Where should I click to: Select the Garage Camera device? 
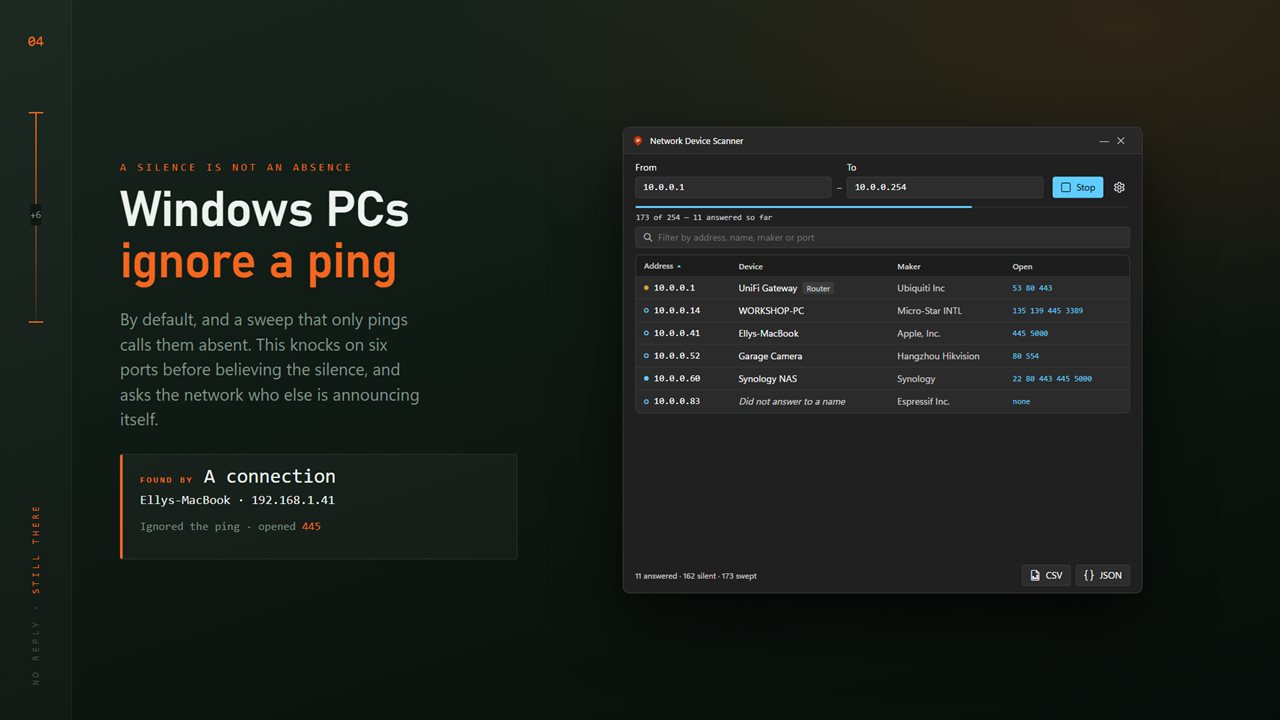coord(770,356)
